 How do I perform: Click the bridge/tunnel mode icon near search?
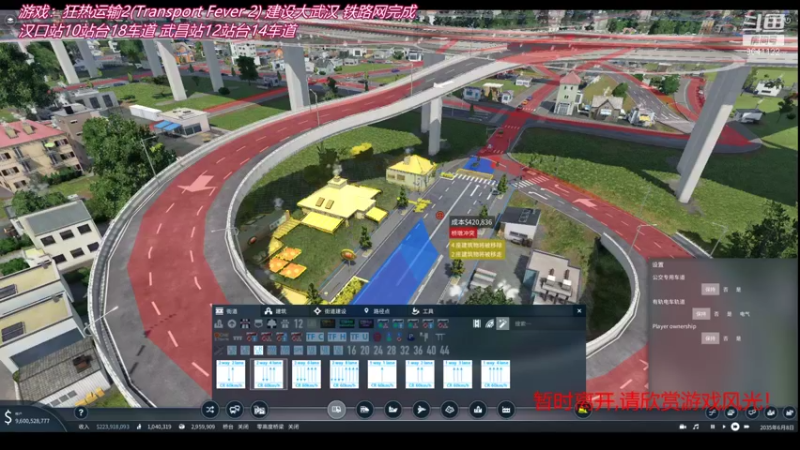click(x=477, y=323)
